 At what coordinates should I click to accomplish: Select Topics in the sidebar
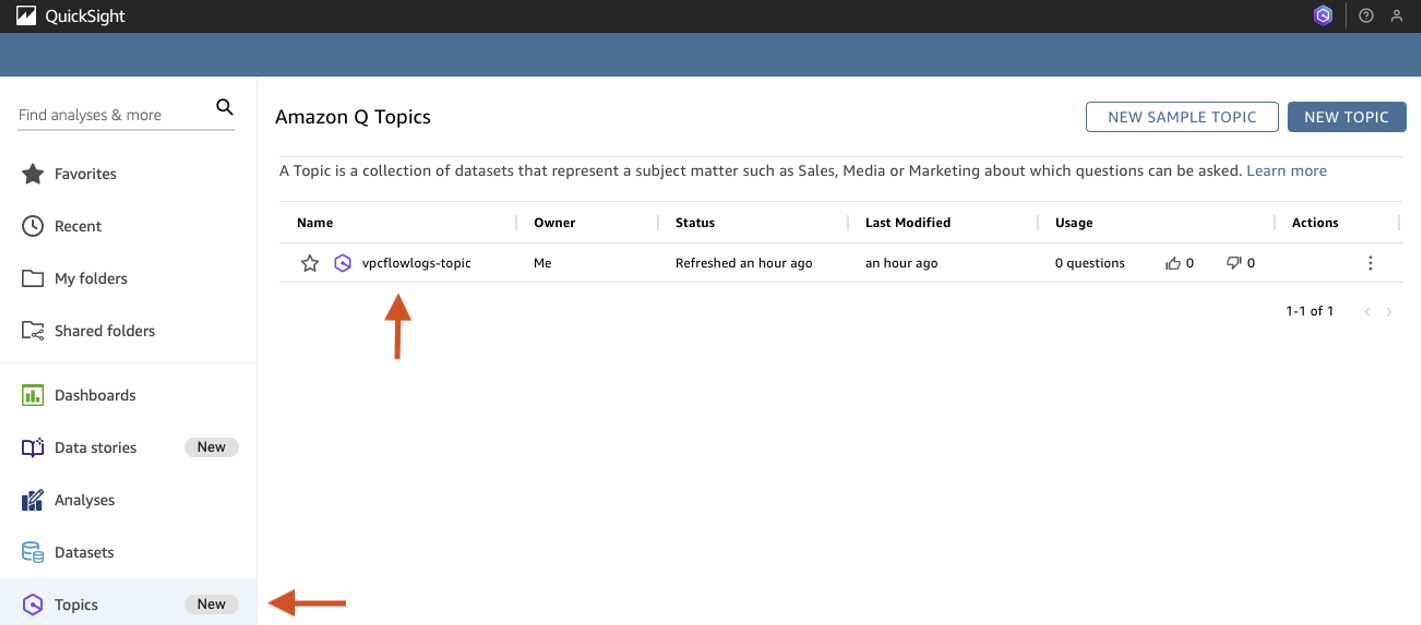[x=128, y=603]
